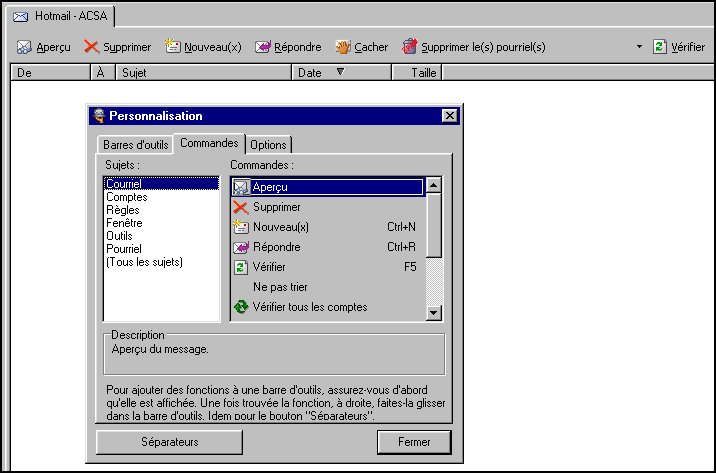716x473 pixels.
Task: Sort by the Date column header
Action: [310, 73]
